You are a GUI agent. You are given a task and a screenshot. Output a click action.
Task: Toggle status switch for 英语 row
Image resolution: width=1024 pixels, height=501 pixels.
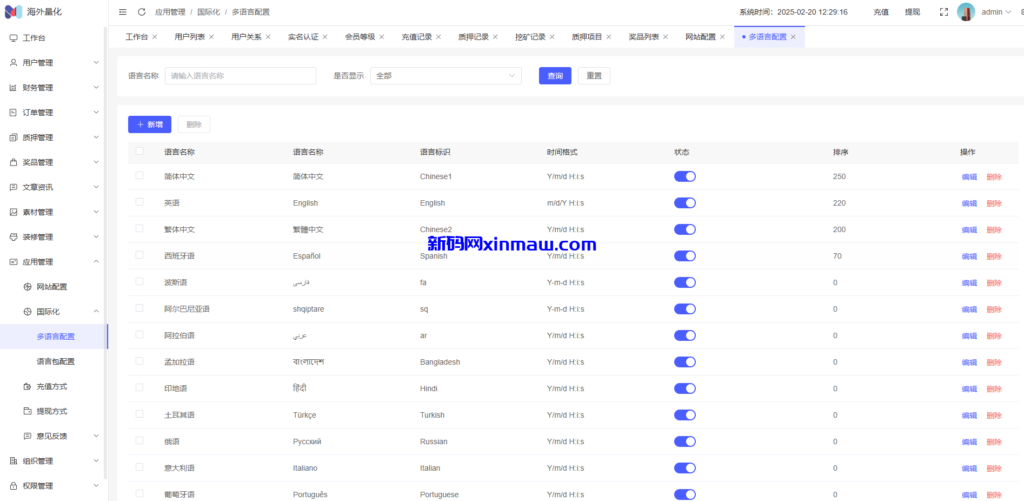tap(684, 203)
